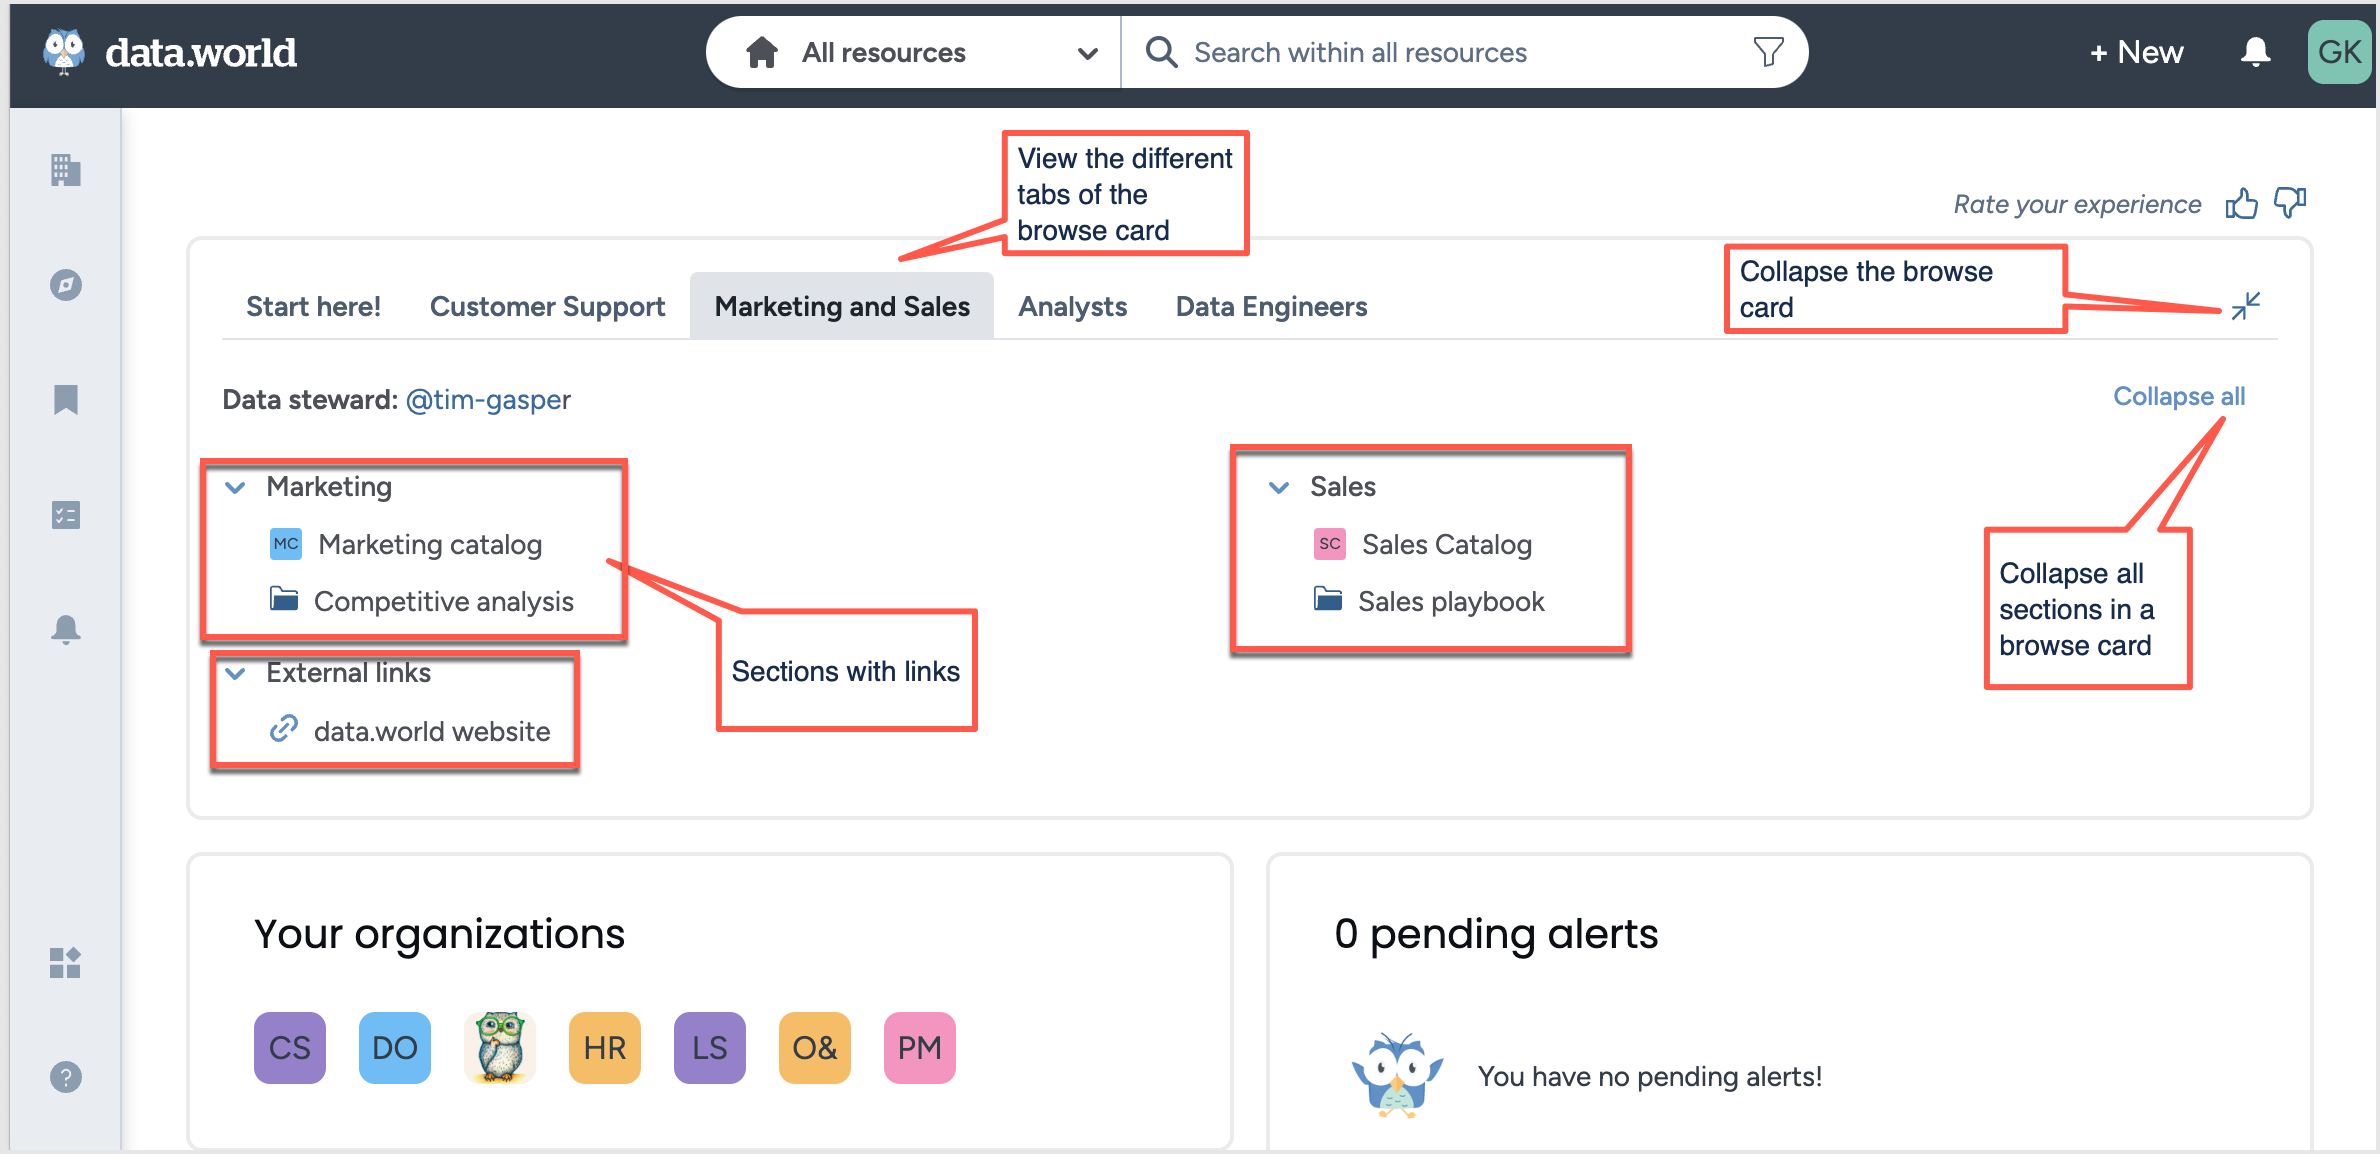Click the thumbs up rate experience button
The image size is (2380, 1154).
2240,202
